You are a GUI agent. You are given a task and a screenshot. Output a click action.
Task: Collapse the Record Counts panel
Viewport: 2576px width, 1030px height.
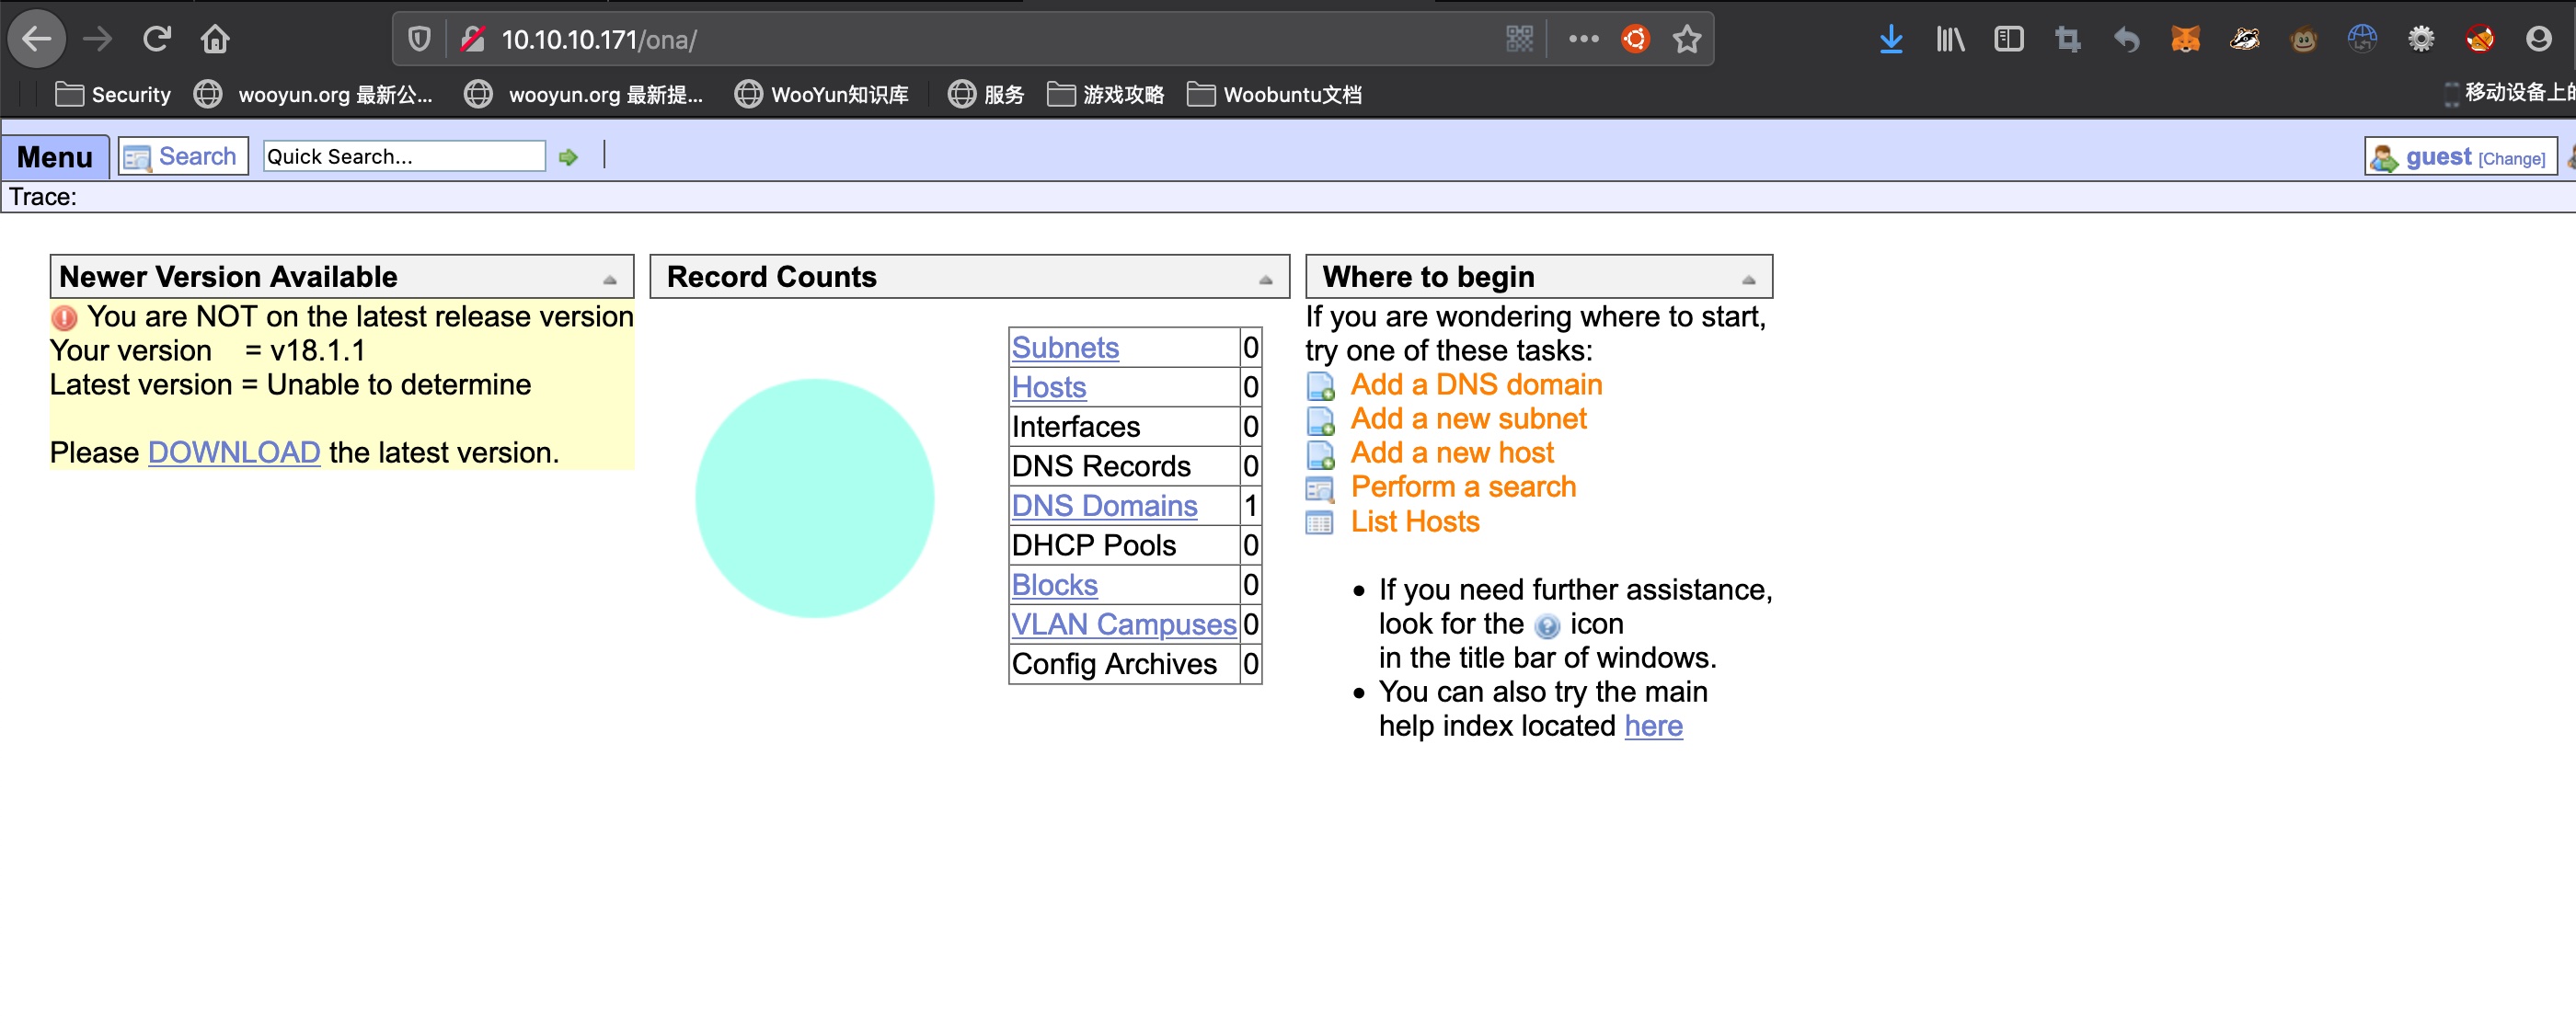1265,280
